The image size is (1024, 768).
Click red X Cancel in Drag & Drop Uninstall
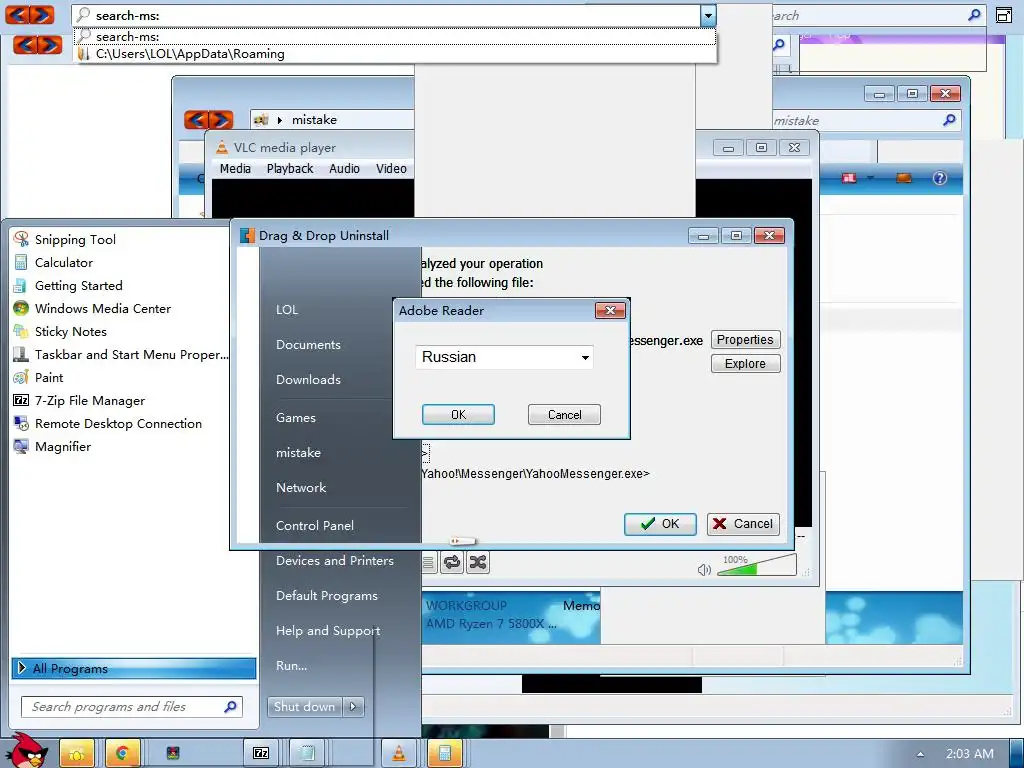(x=743, y=524)
